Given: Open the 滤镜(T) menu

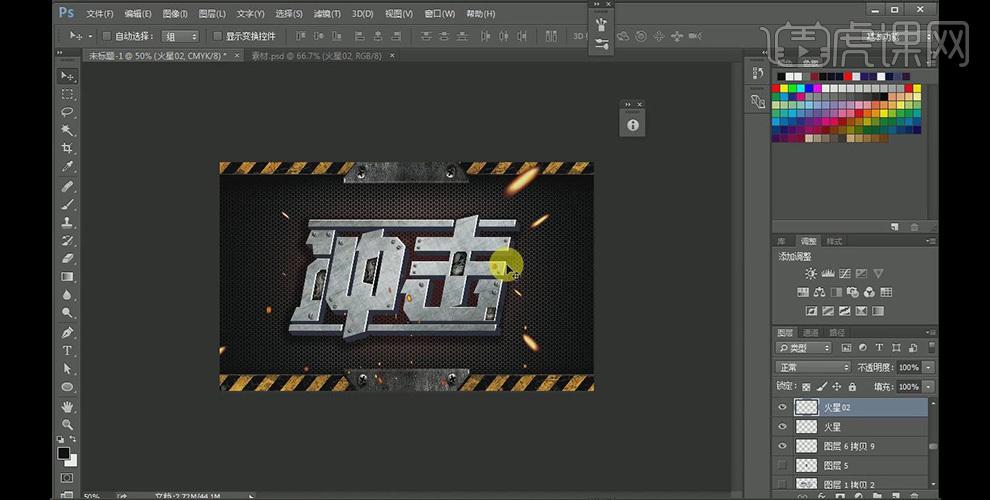Looking at the screenshot, I should (325, 14).
